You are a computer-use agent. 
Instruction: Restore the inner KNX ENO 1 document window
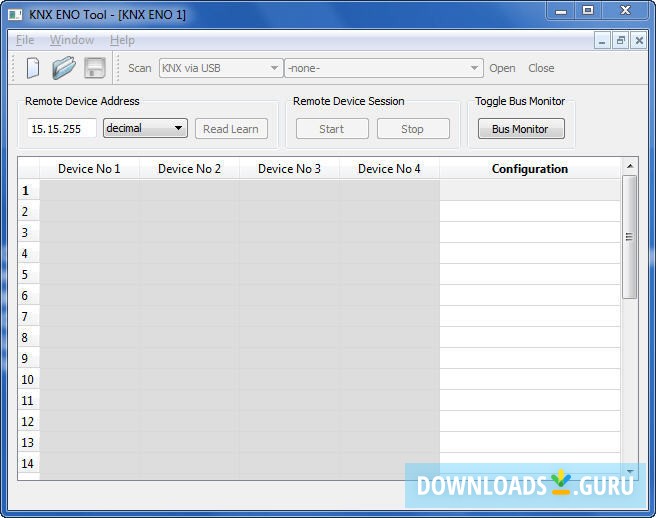point(620,41)
